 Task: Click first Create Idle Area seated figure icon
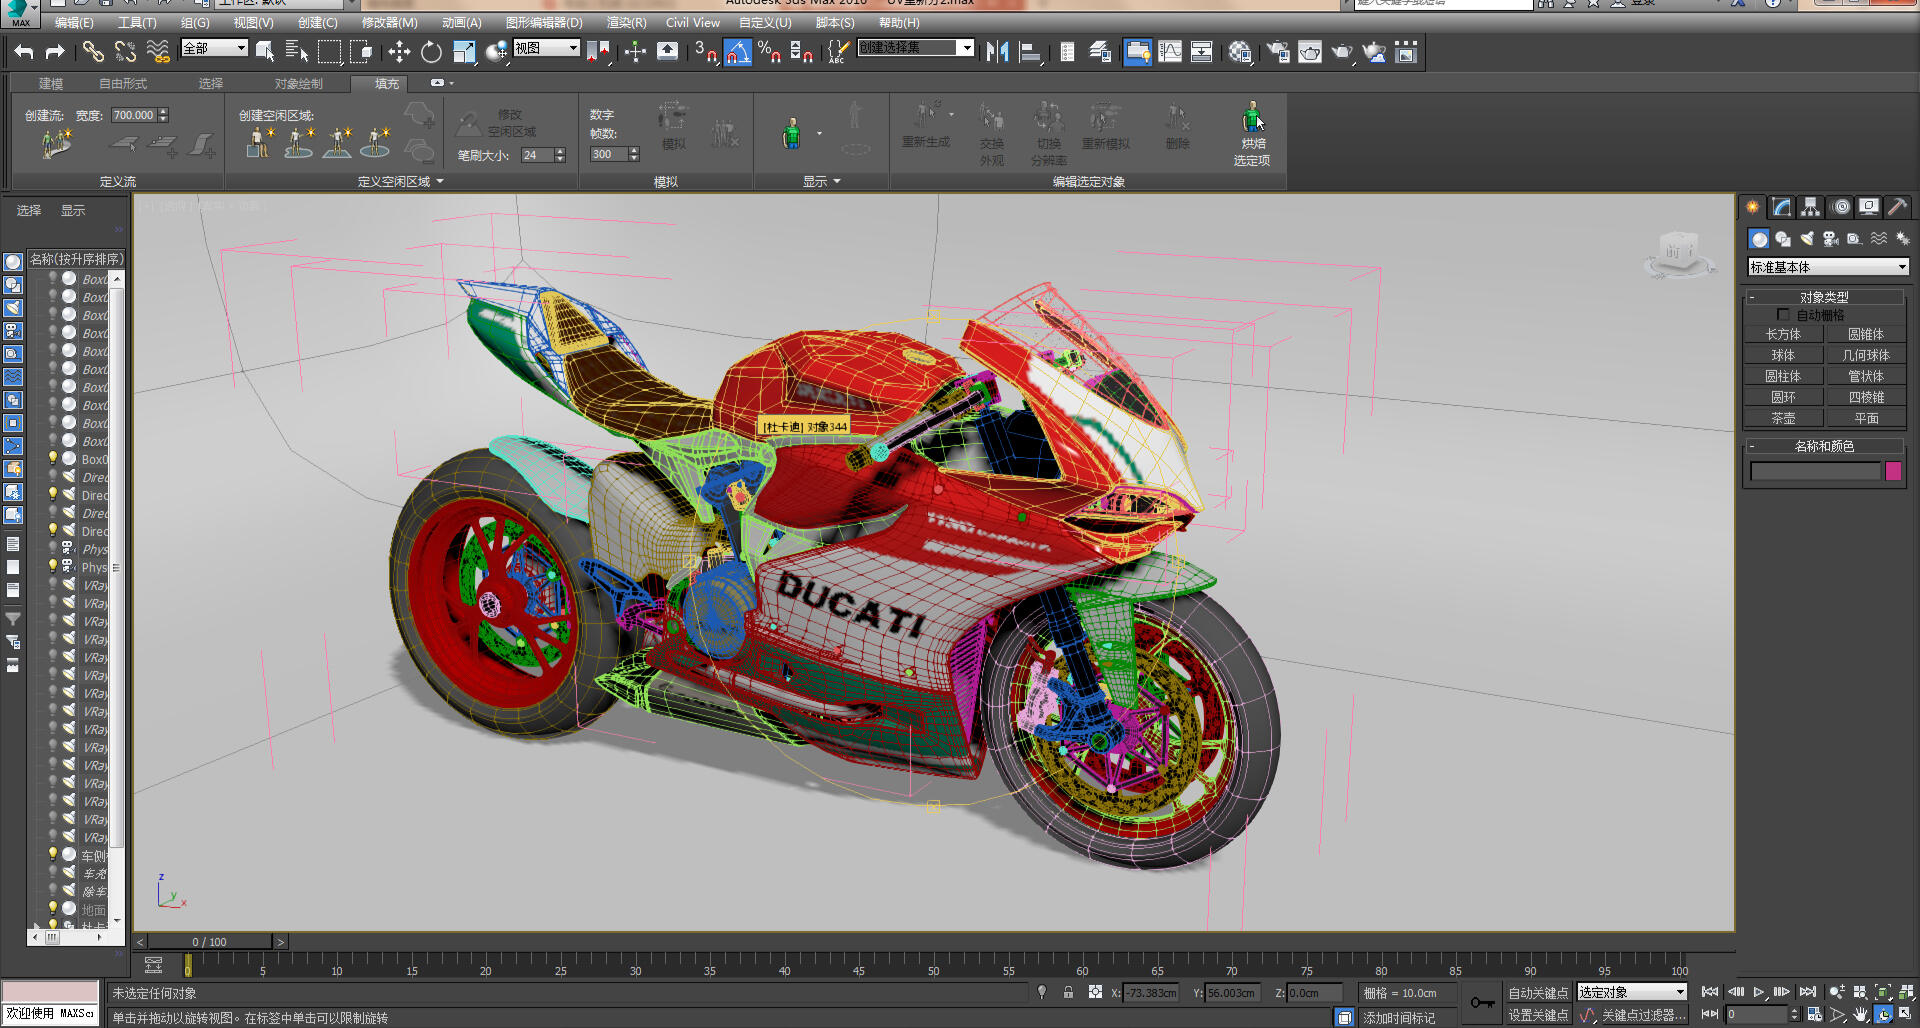point(259,143)
